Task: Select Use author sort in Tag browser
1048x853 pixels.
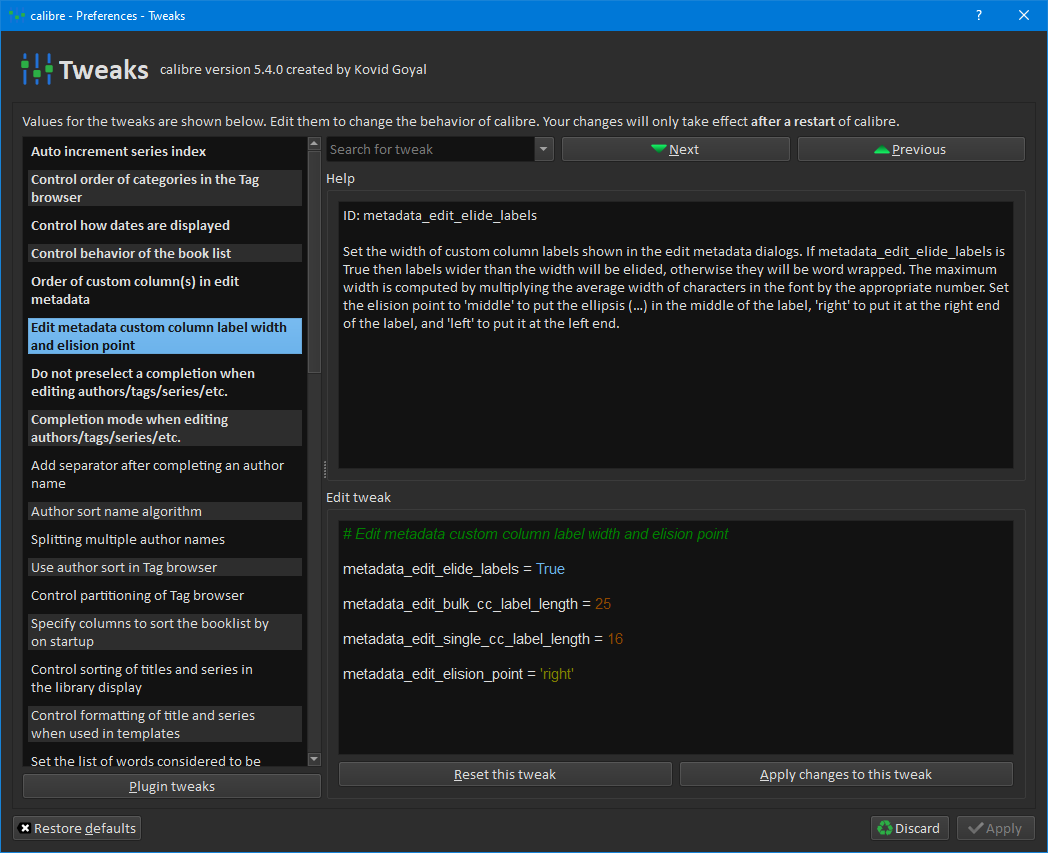Action: 165,568
